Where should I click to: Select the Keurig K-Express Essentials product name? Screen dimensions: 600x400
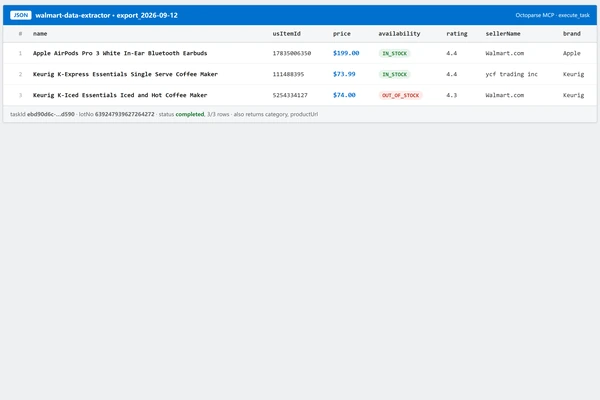125,74
